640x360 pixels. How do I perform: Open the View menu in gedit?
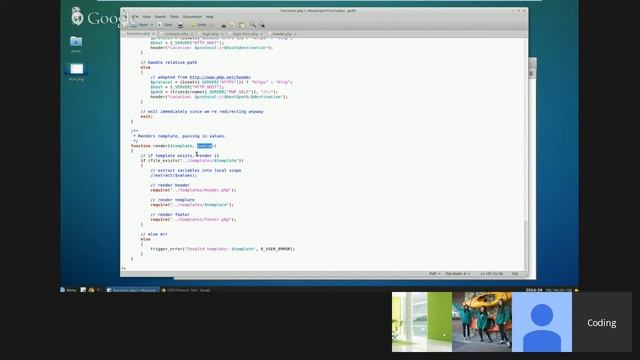[x=147, y=17]
